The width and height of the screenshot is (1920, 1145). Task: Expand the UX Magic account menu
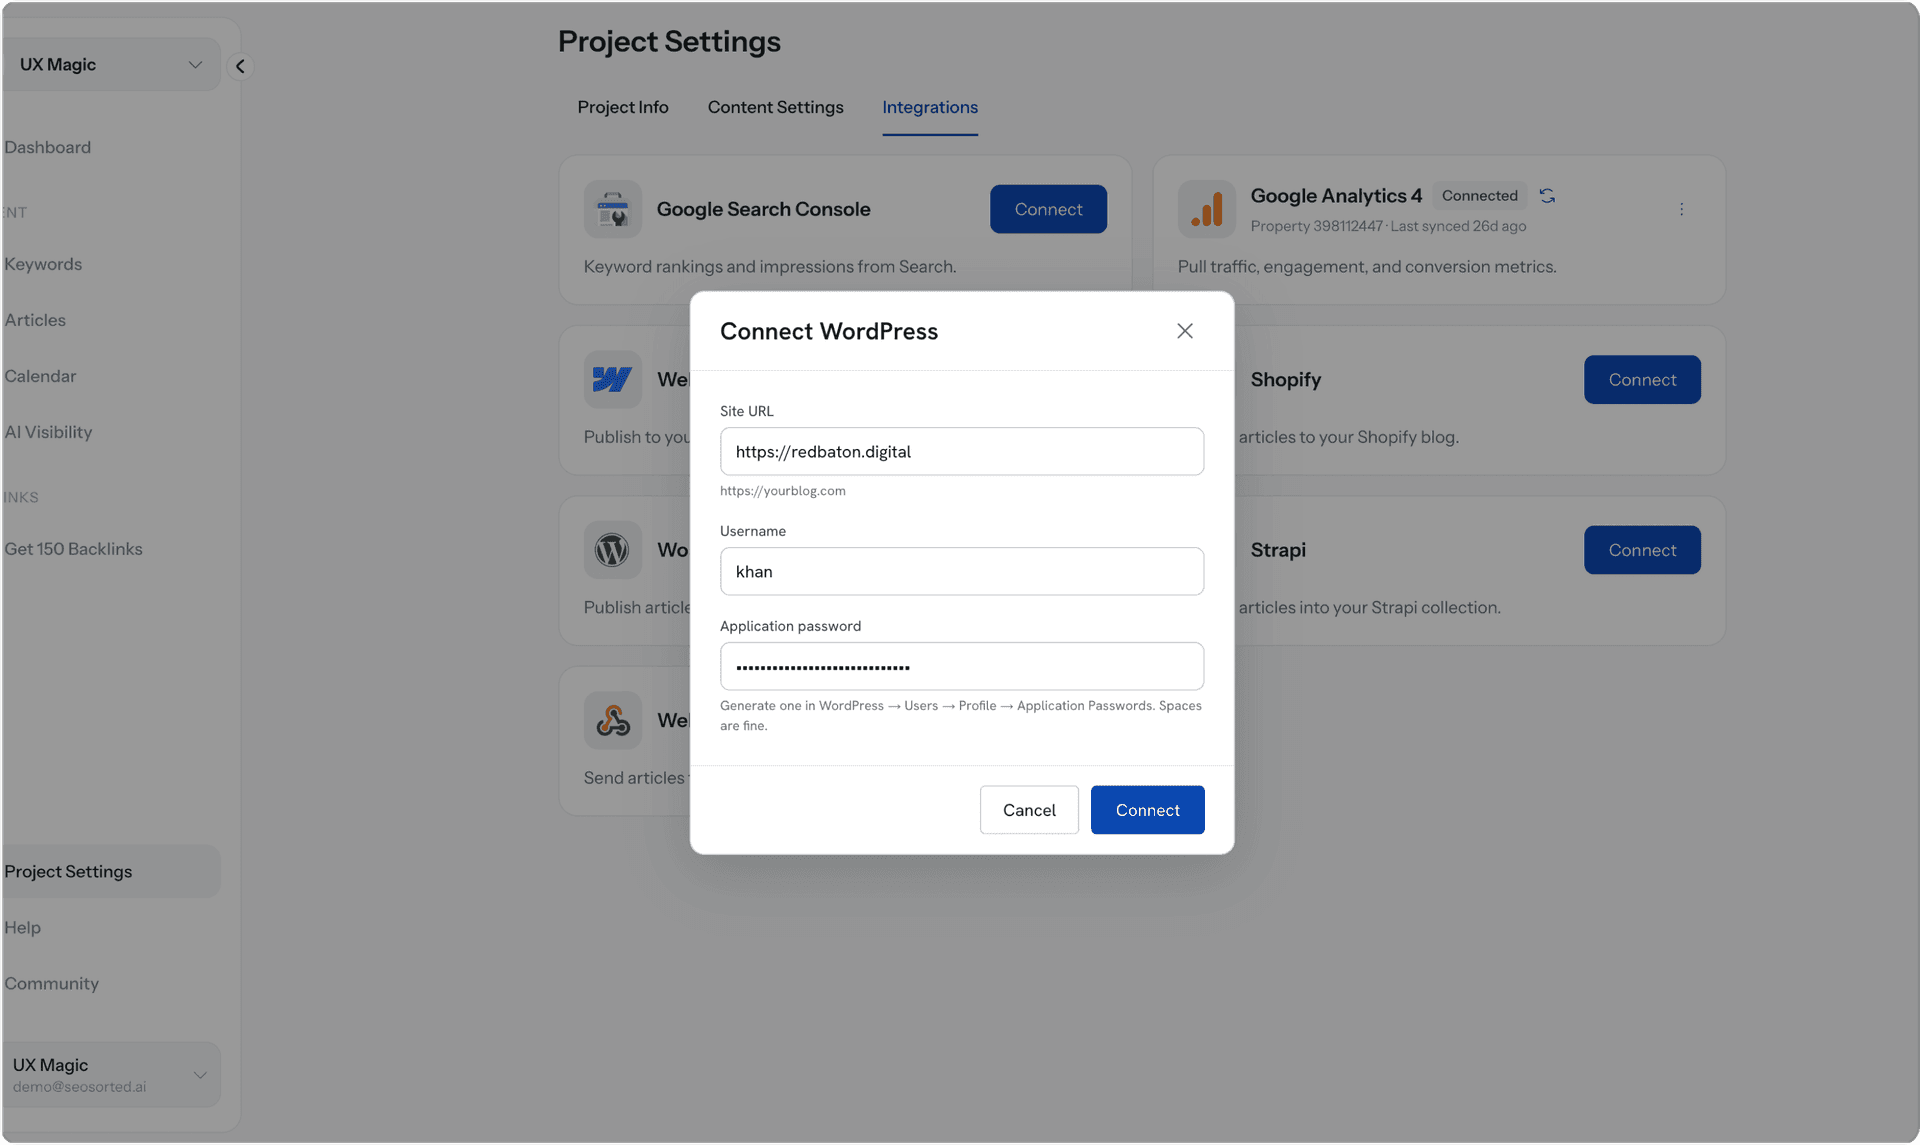(x=110, y=1075)
